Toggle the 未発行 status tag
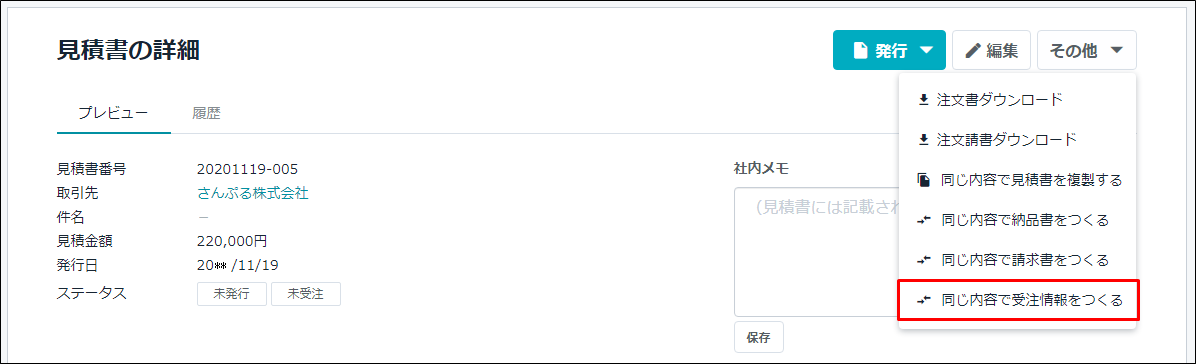Screen dimensions: 1196x364 point(232,295)
